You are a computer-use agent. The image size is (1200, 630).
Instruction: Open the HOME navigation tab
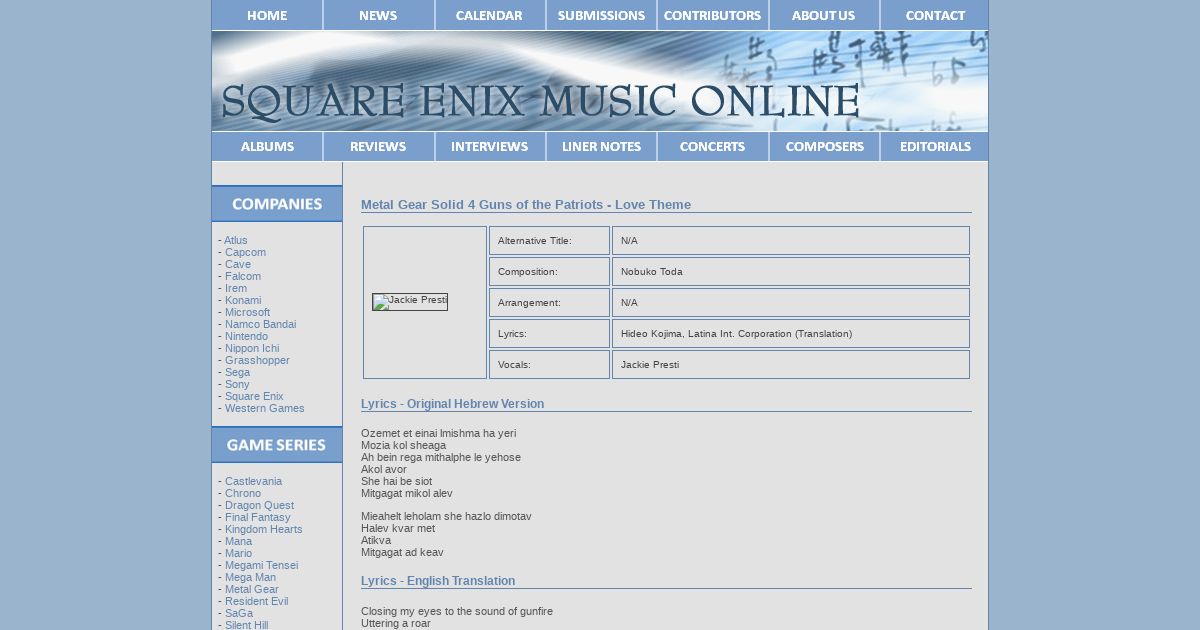267,15
